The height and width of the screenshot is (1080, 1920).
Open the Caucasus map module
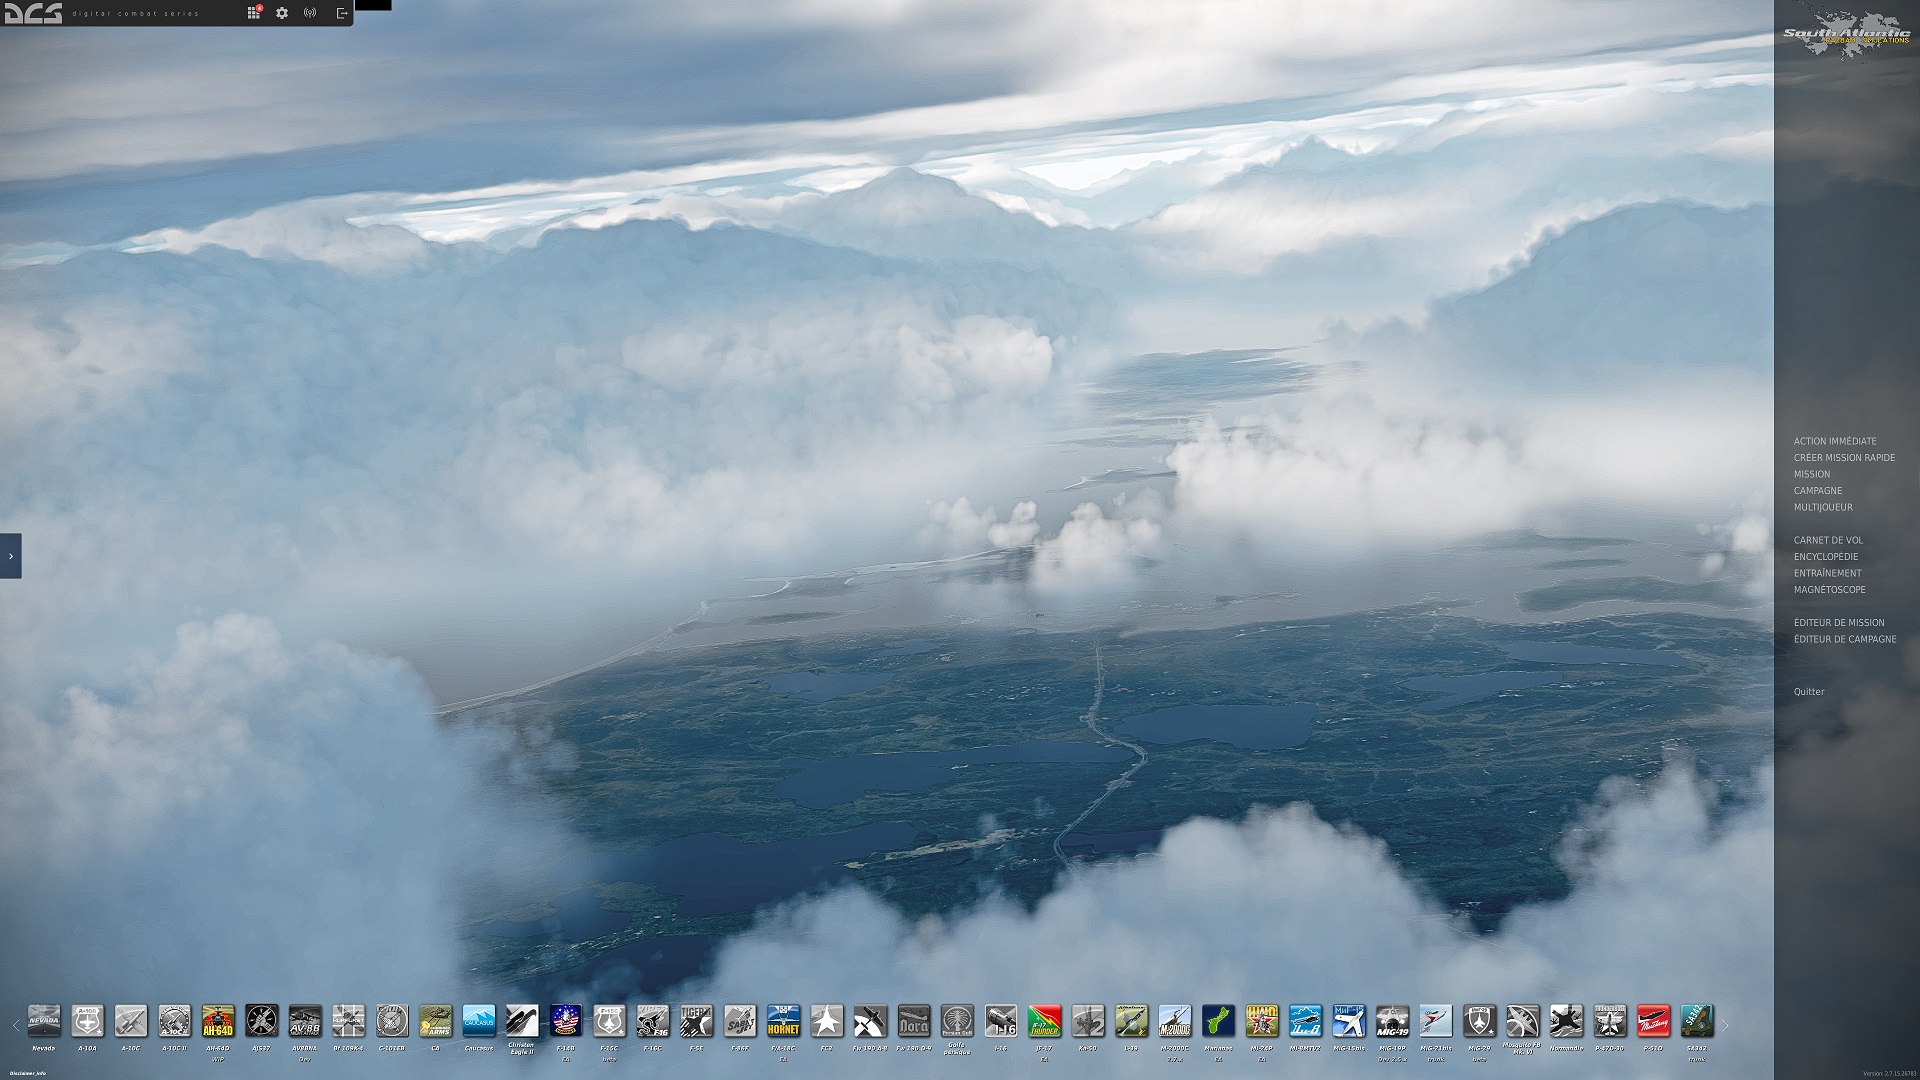pos(479,1021)
